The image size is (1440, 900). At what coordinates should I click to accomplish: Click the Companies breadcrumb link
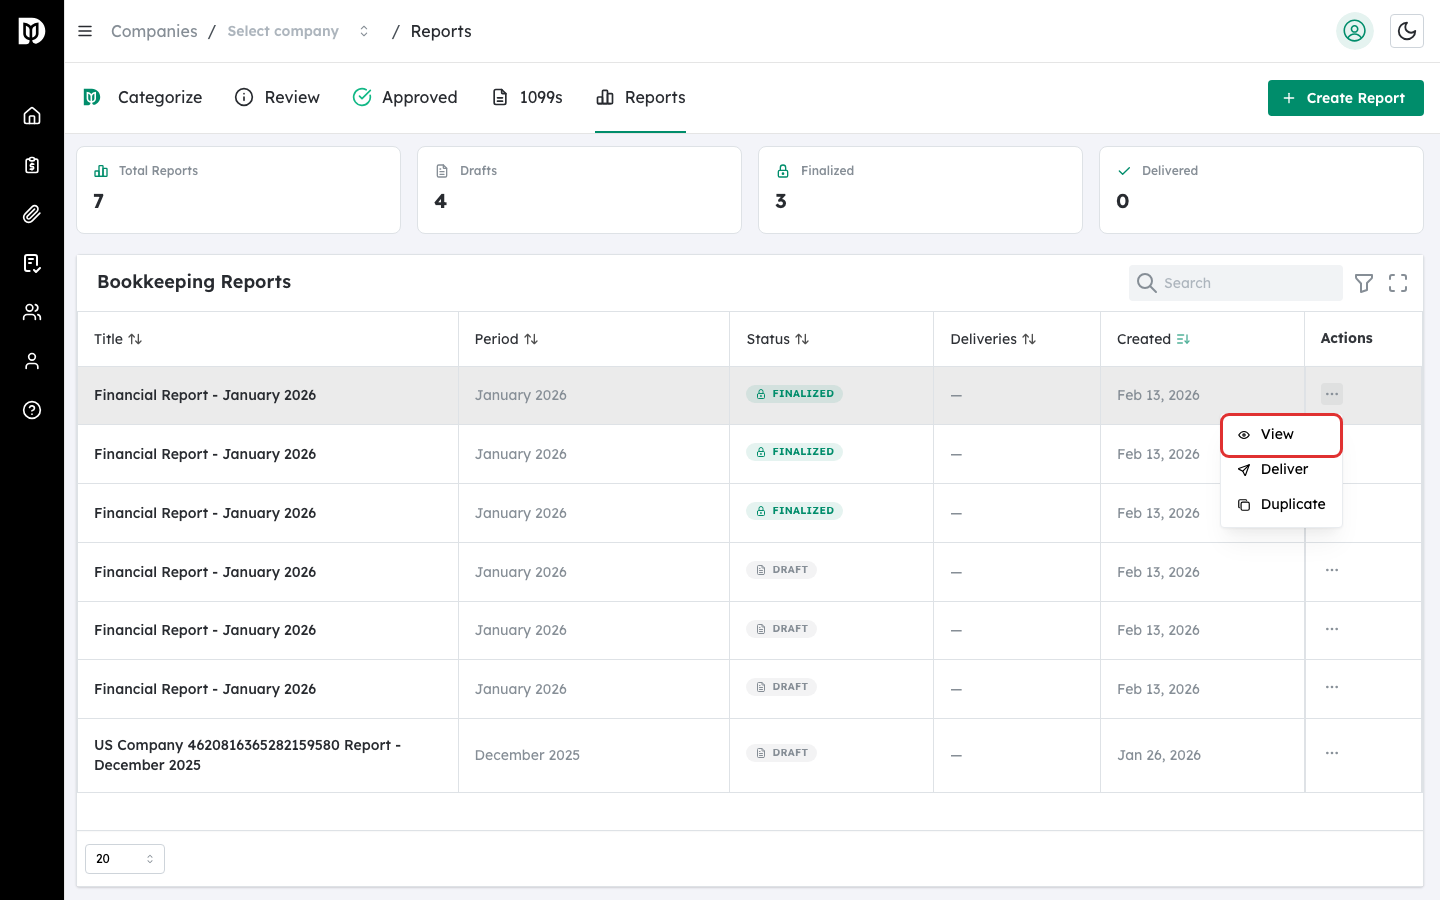point(154,31)
